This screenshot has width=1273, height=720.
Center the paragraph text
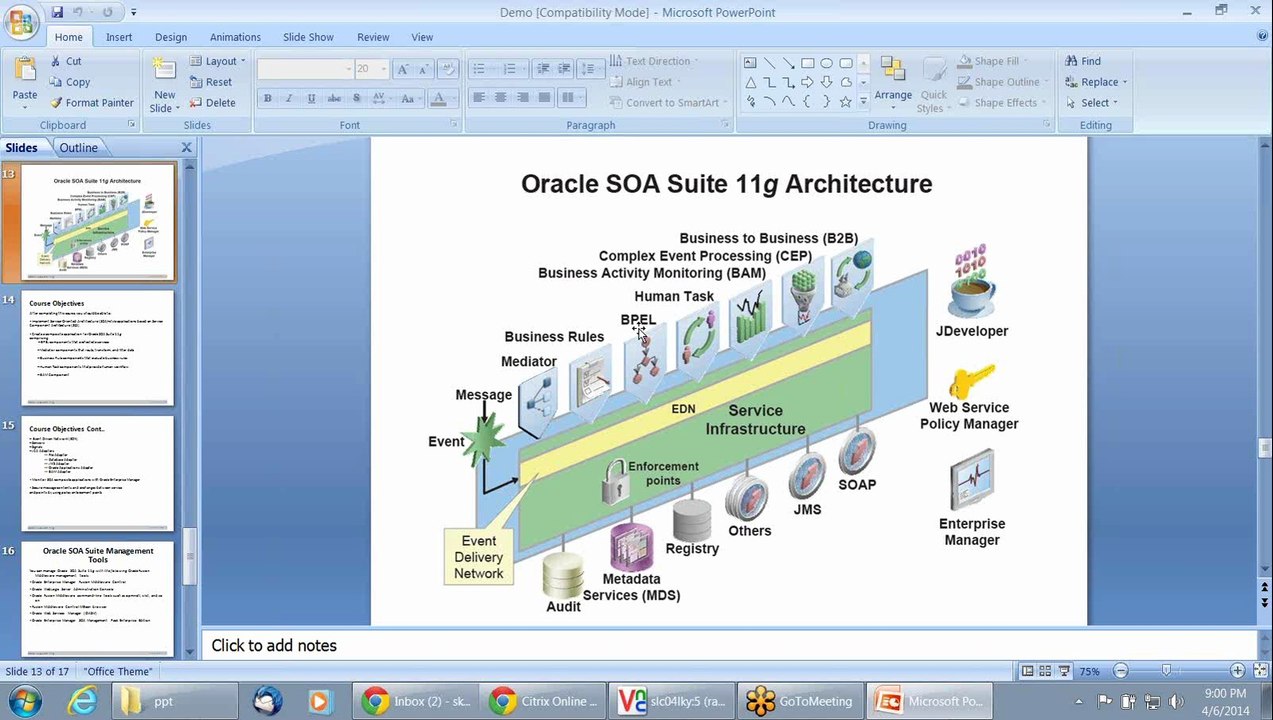click(500, 98)
